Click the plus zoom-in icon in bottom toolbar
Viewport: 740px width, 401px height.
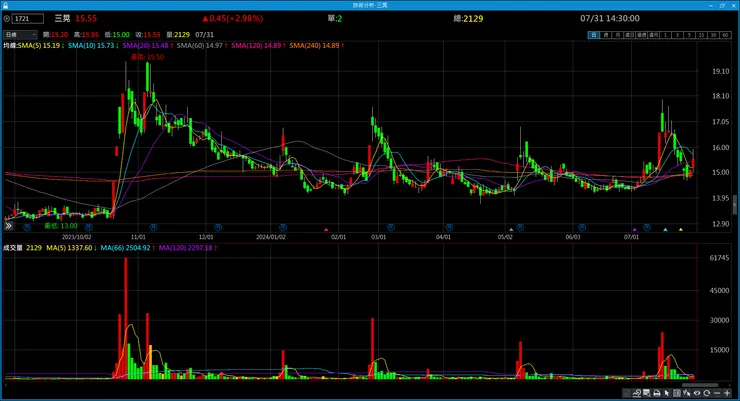[x=727, y=393]
